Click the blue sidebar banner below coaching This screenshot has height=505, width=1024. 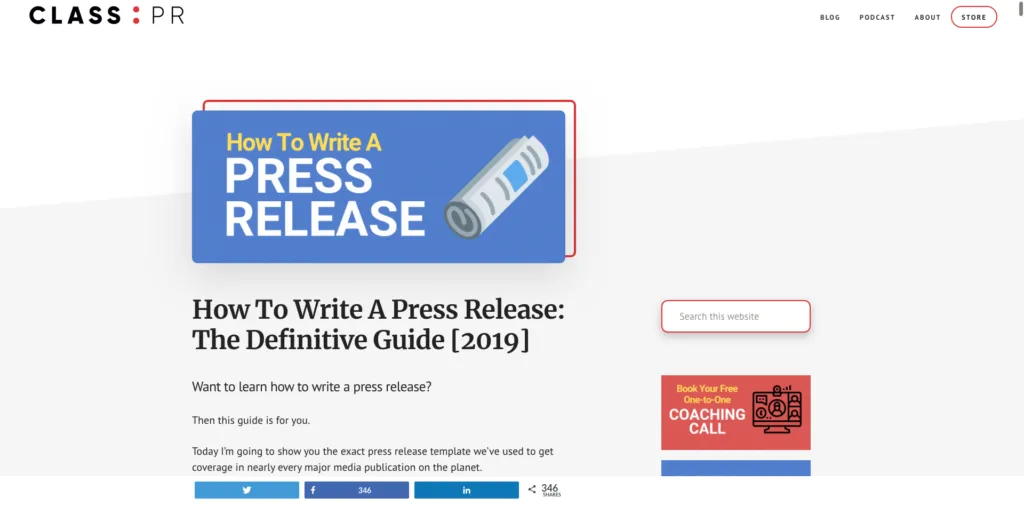click(x=735, y=468)
